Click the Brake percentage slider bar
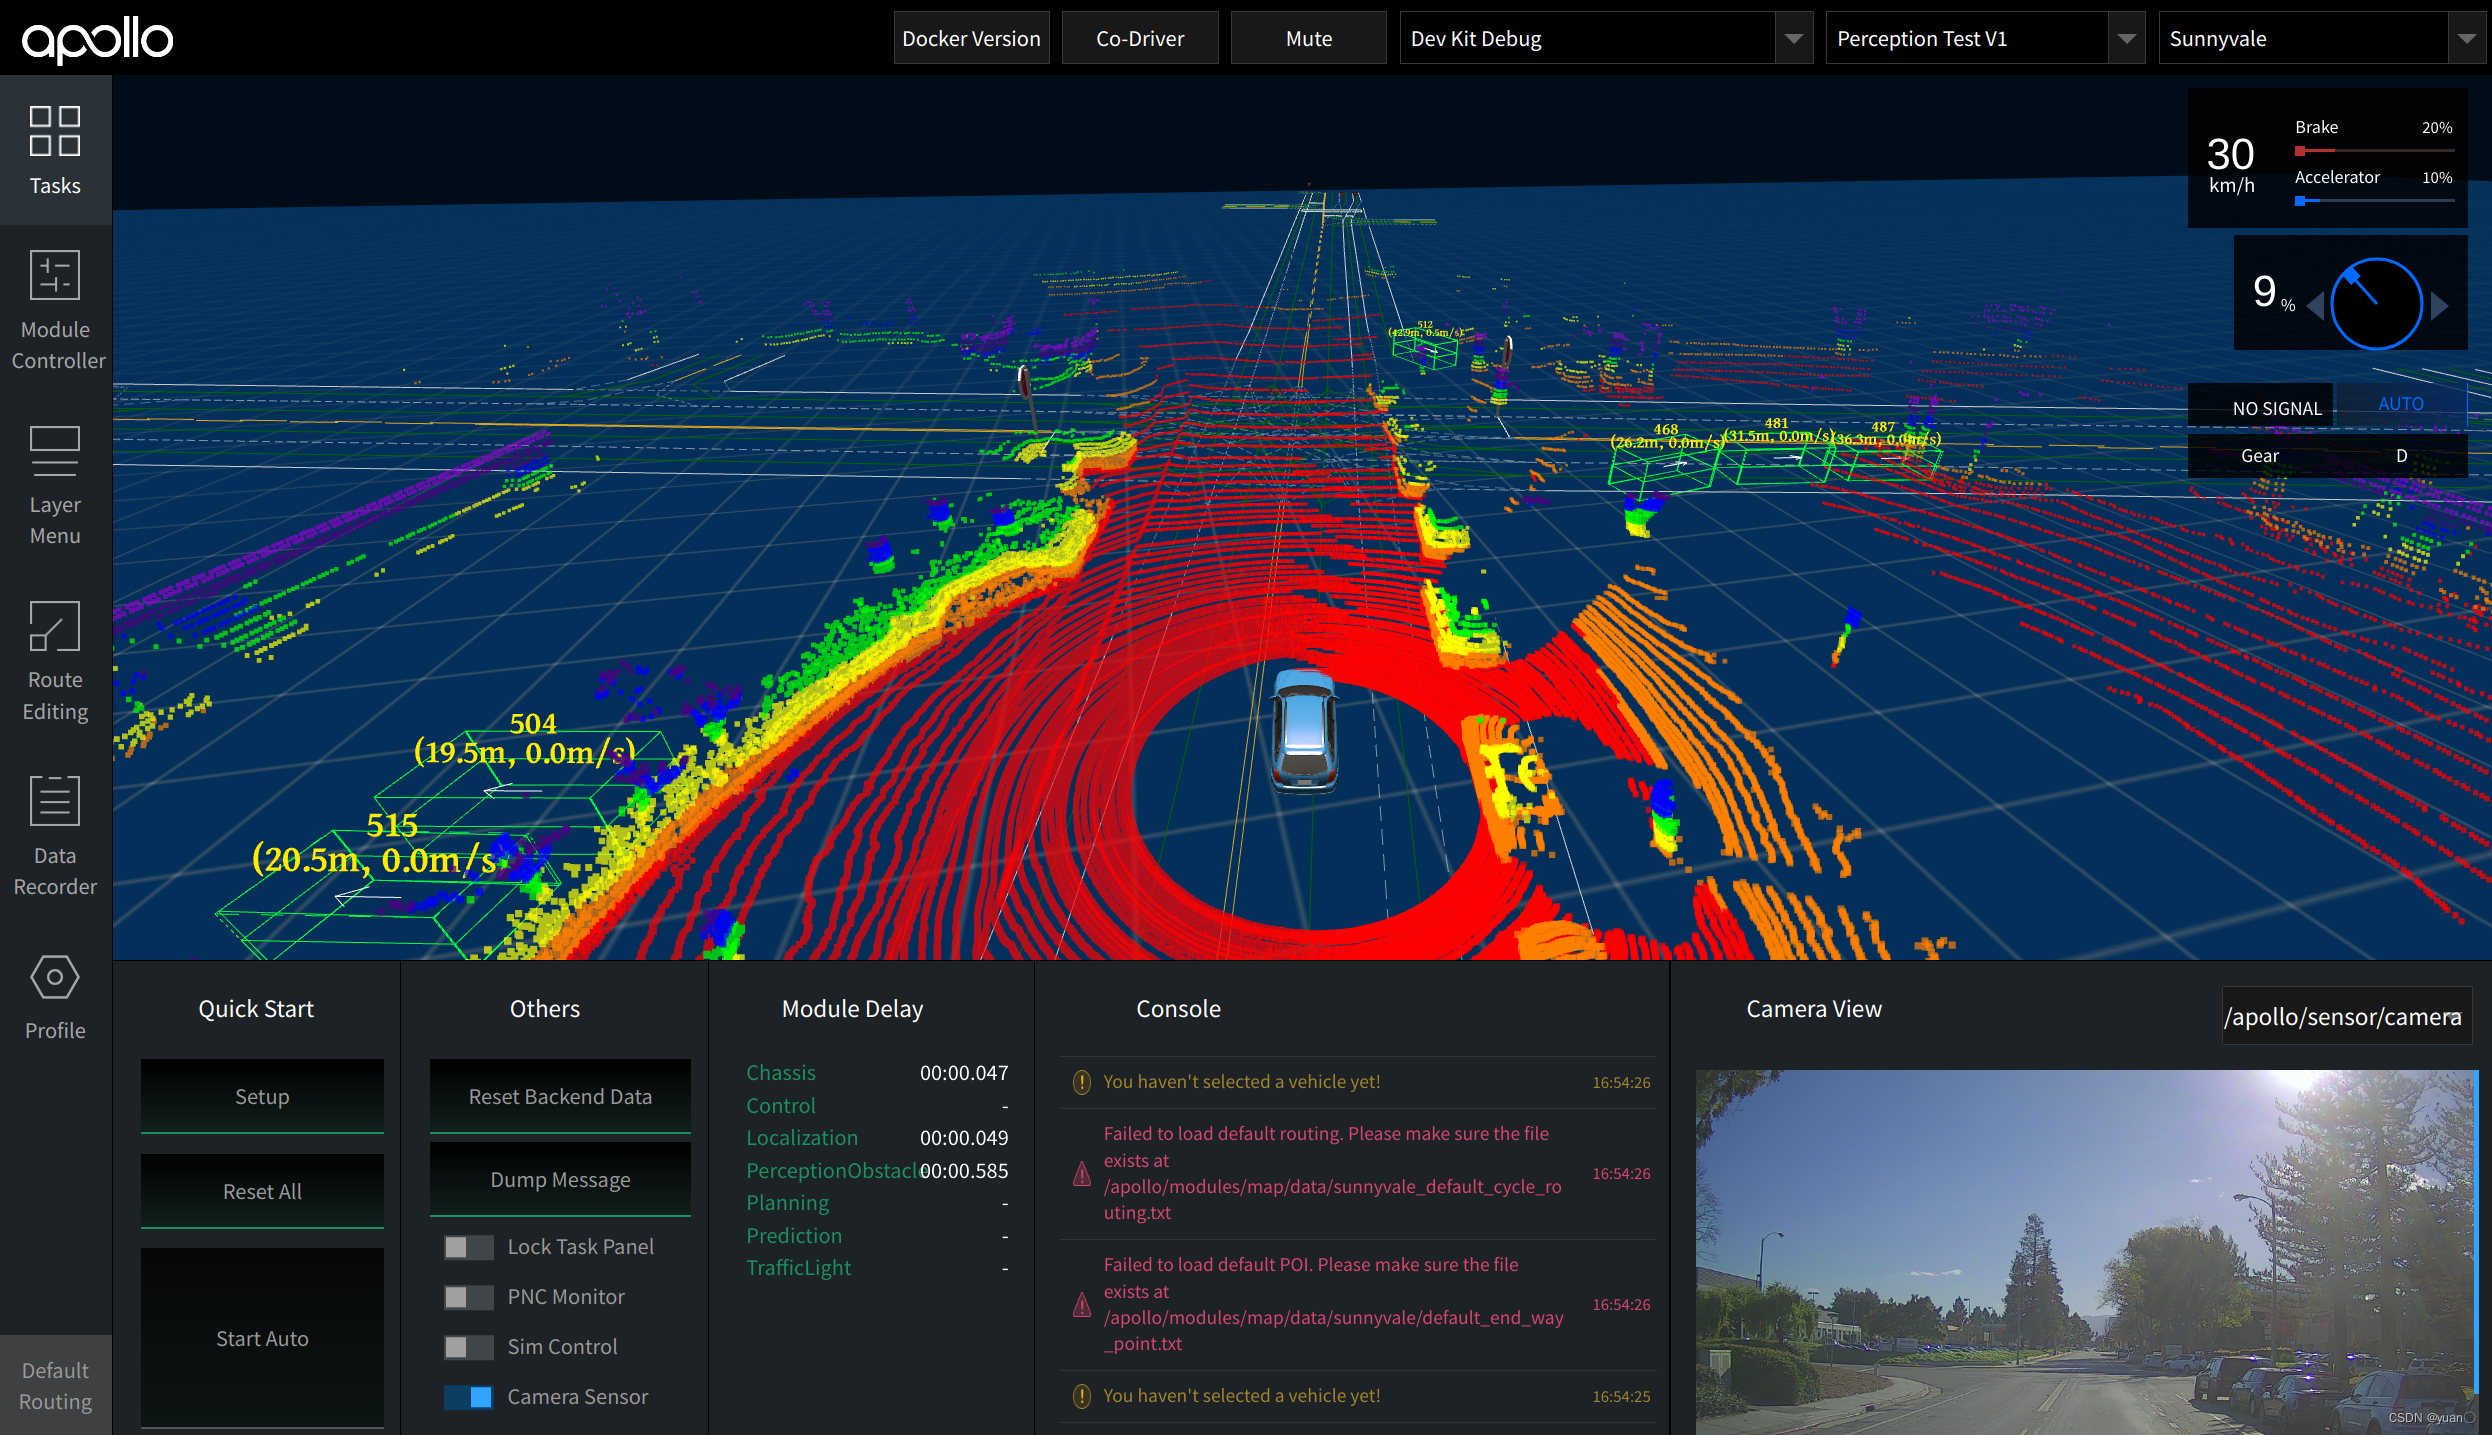The width and height of the screenshot is (2492, 1435). click(x=2374, y=151)
